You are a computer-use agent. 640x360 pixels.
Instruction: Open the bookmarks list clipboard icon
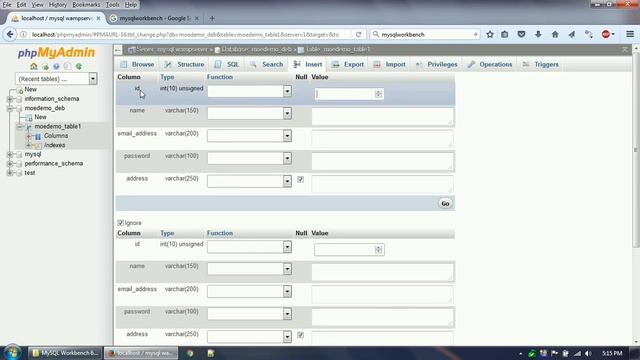(505, 35)
